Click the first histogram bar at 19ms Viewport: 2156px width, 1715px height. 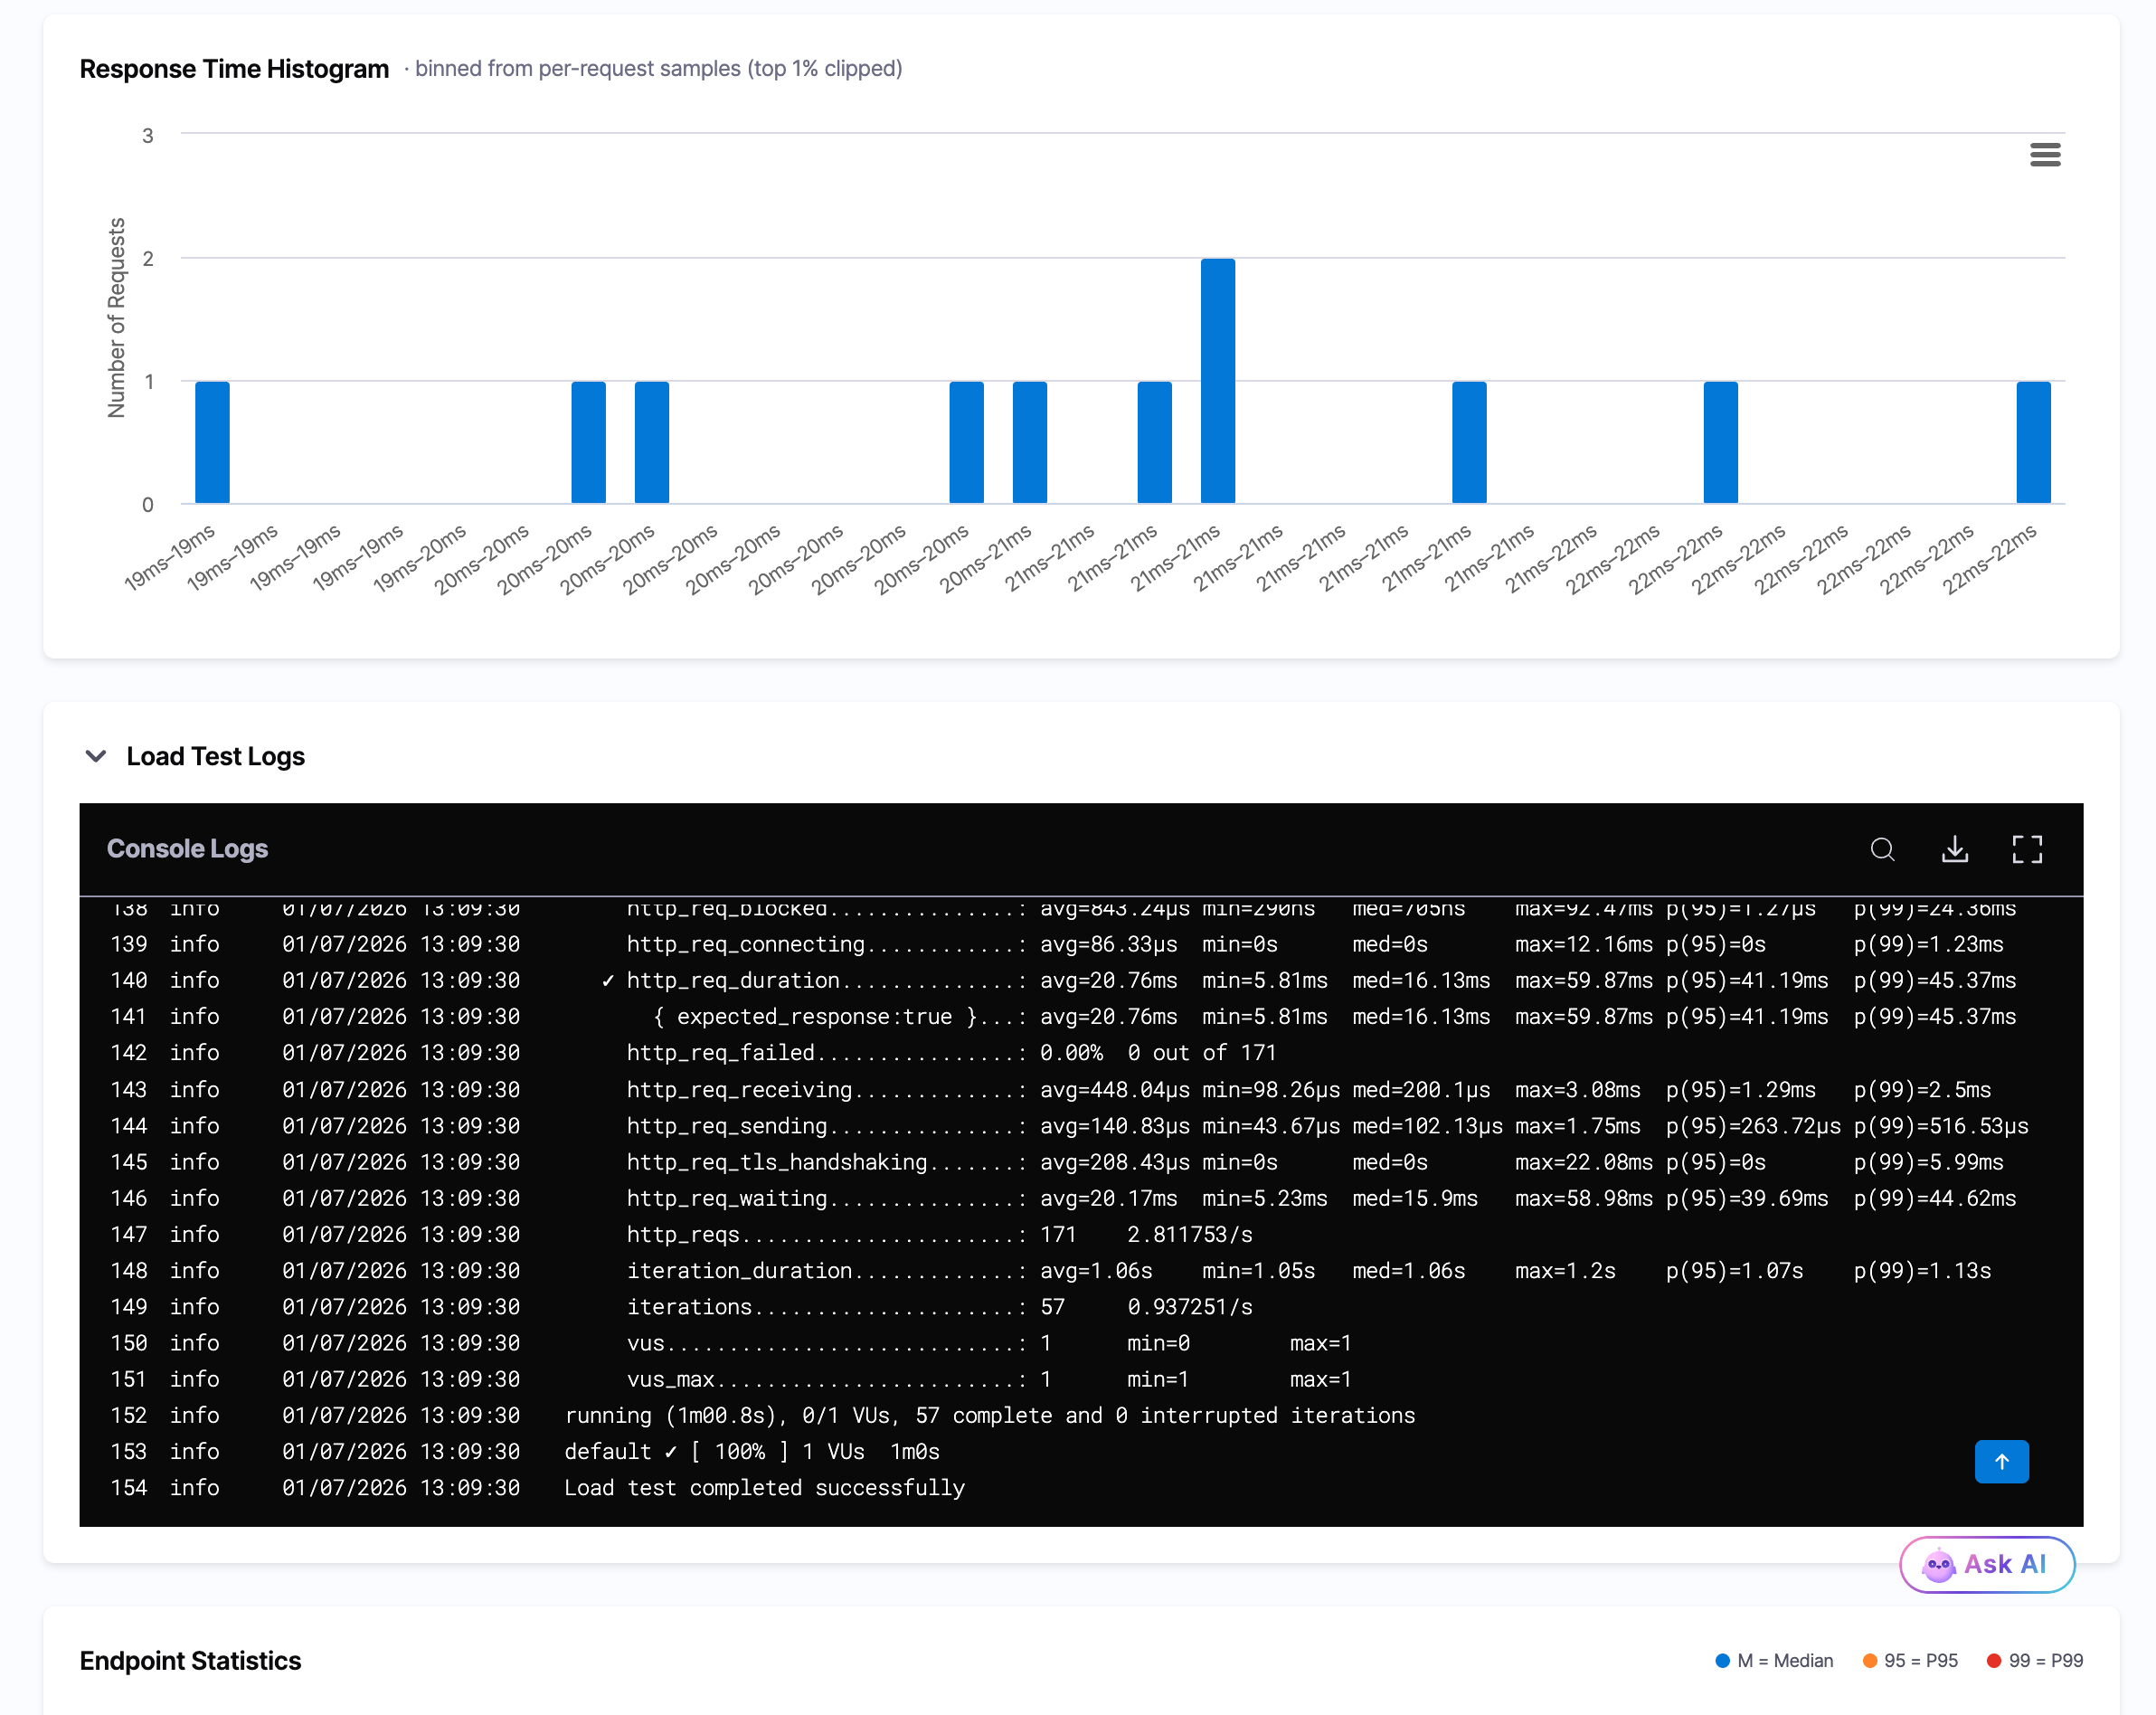coord(212,442)
